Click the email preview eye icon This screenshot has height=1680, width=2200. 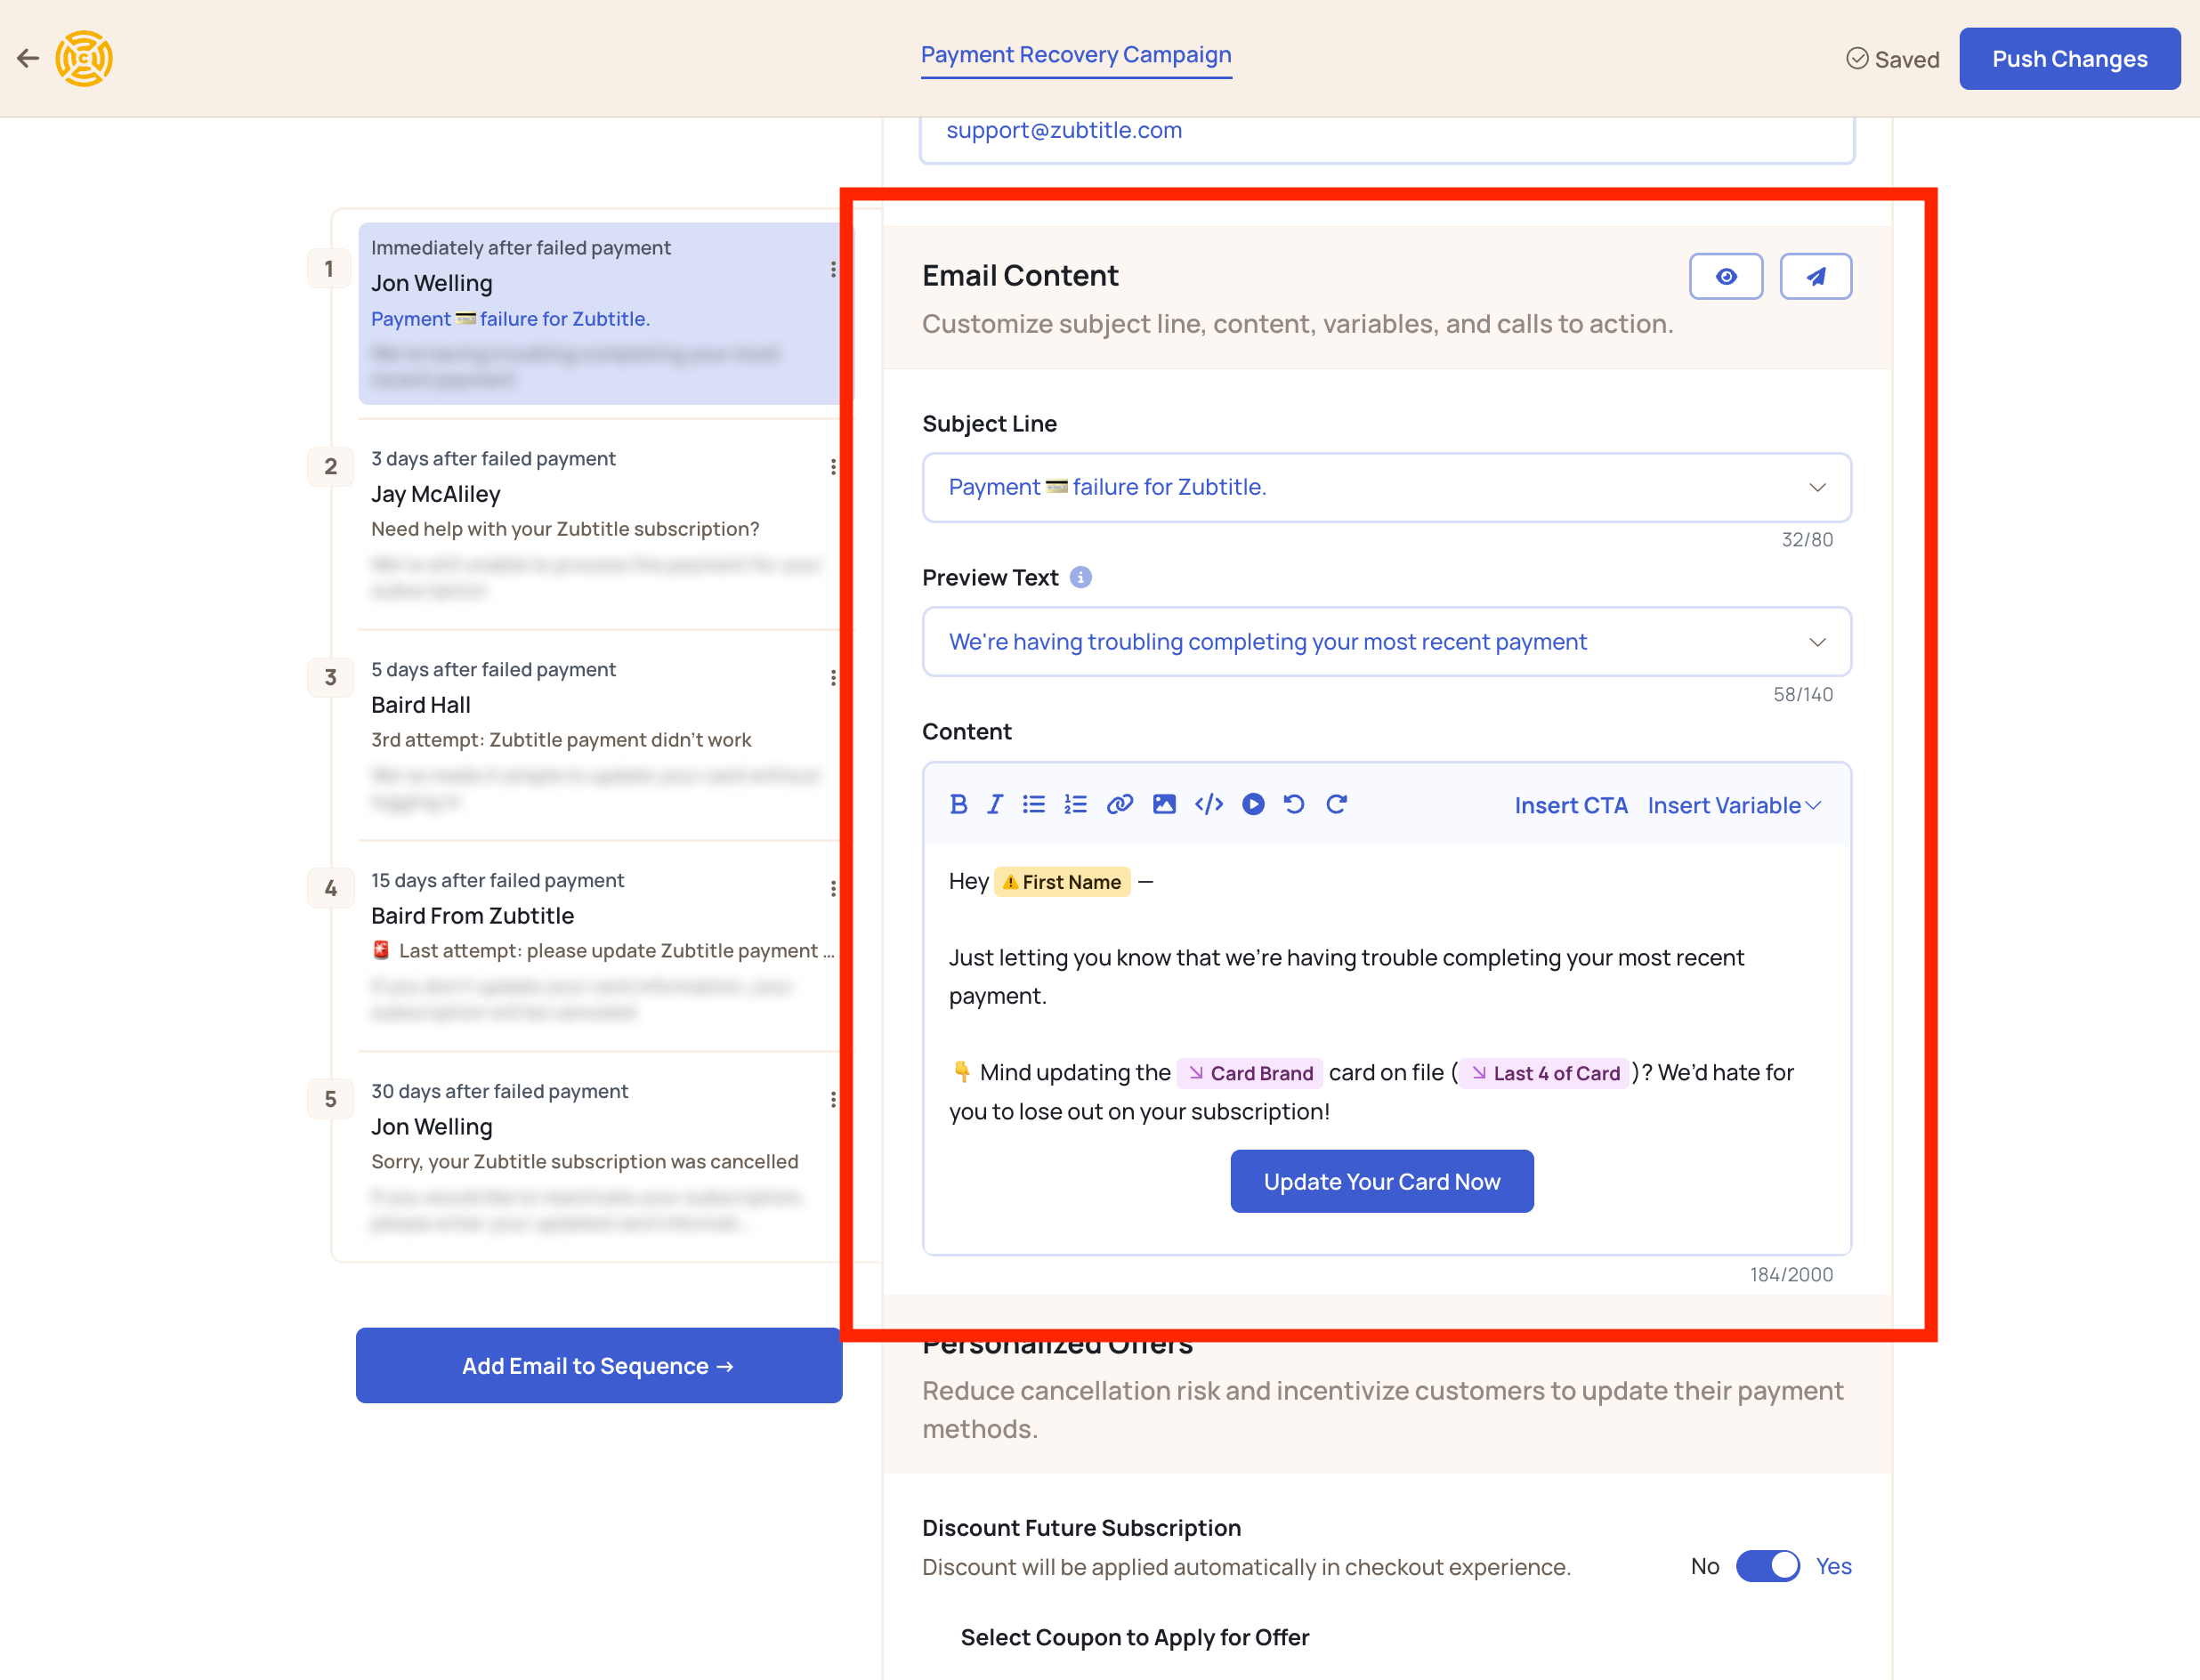pyautogui.click(x=1727, y=275)
